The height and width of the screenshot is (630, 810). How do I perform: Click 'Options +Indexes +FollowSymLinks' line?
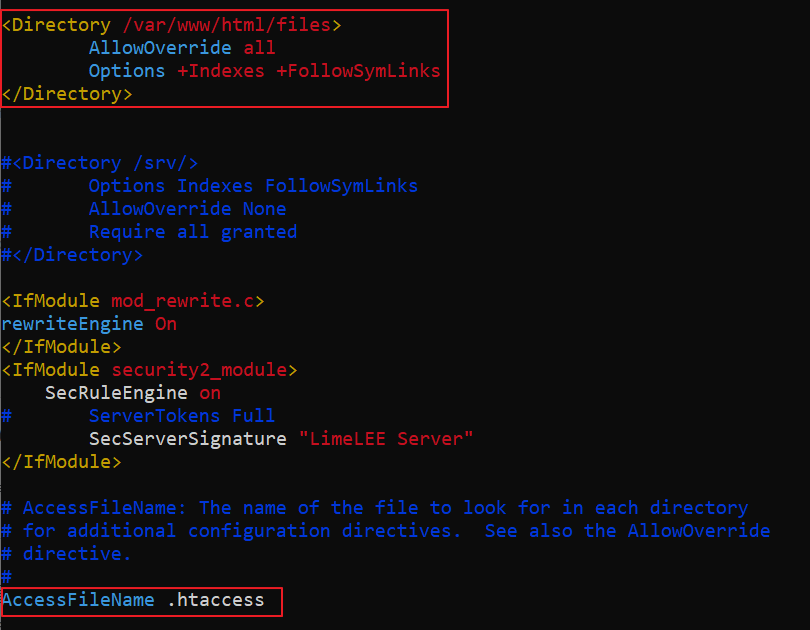[x=264, y=71]
